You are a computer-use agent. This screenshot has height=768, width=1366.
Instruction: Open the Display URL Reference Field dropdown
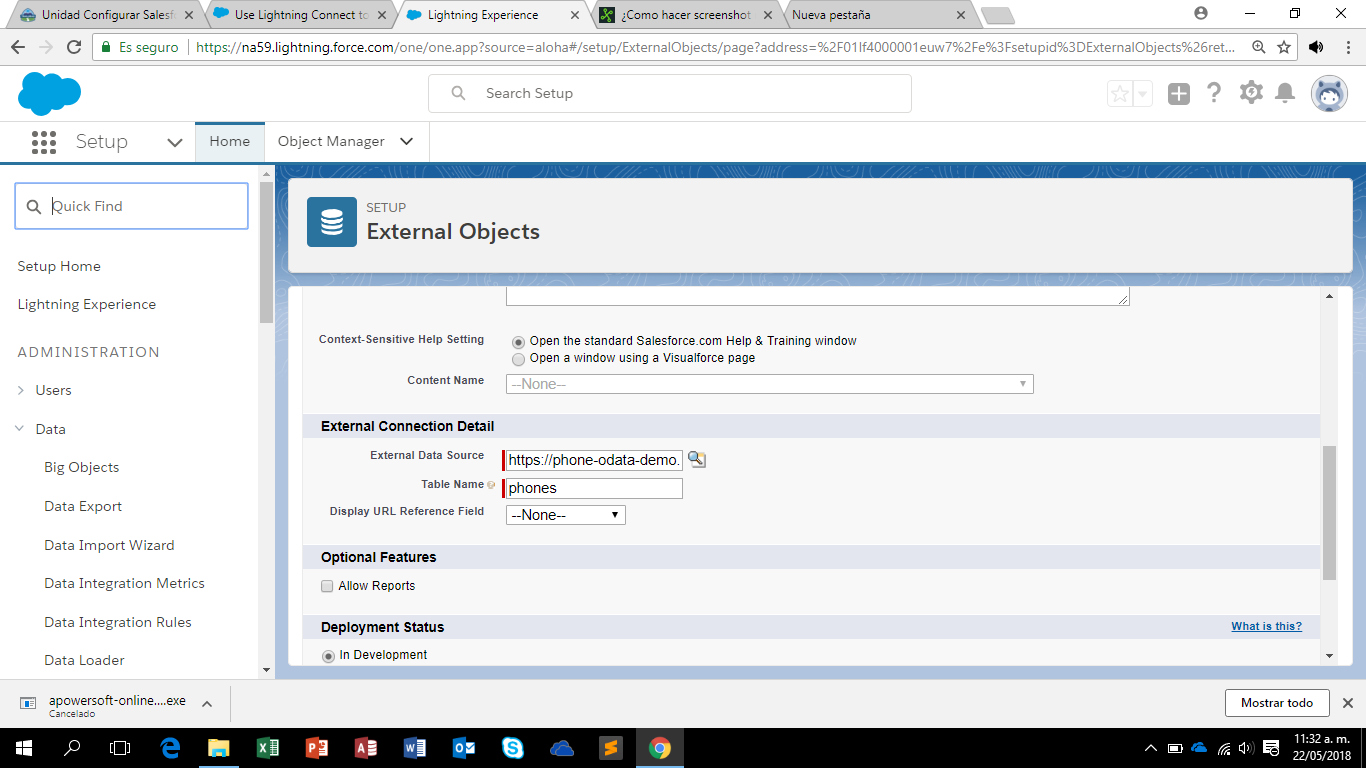[x=566, y=515]
